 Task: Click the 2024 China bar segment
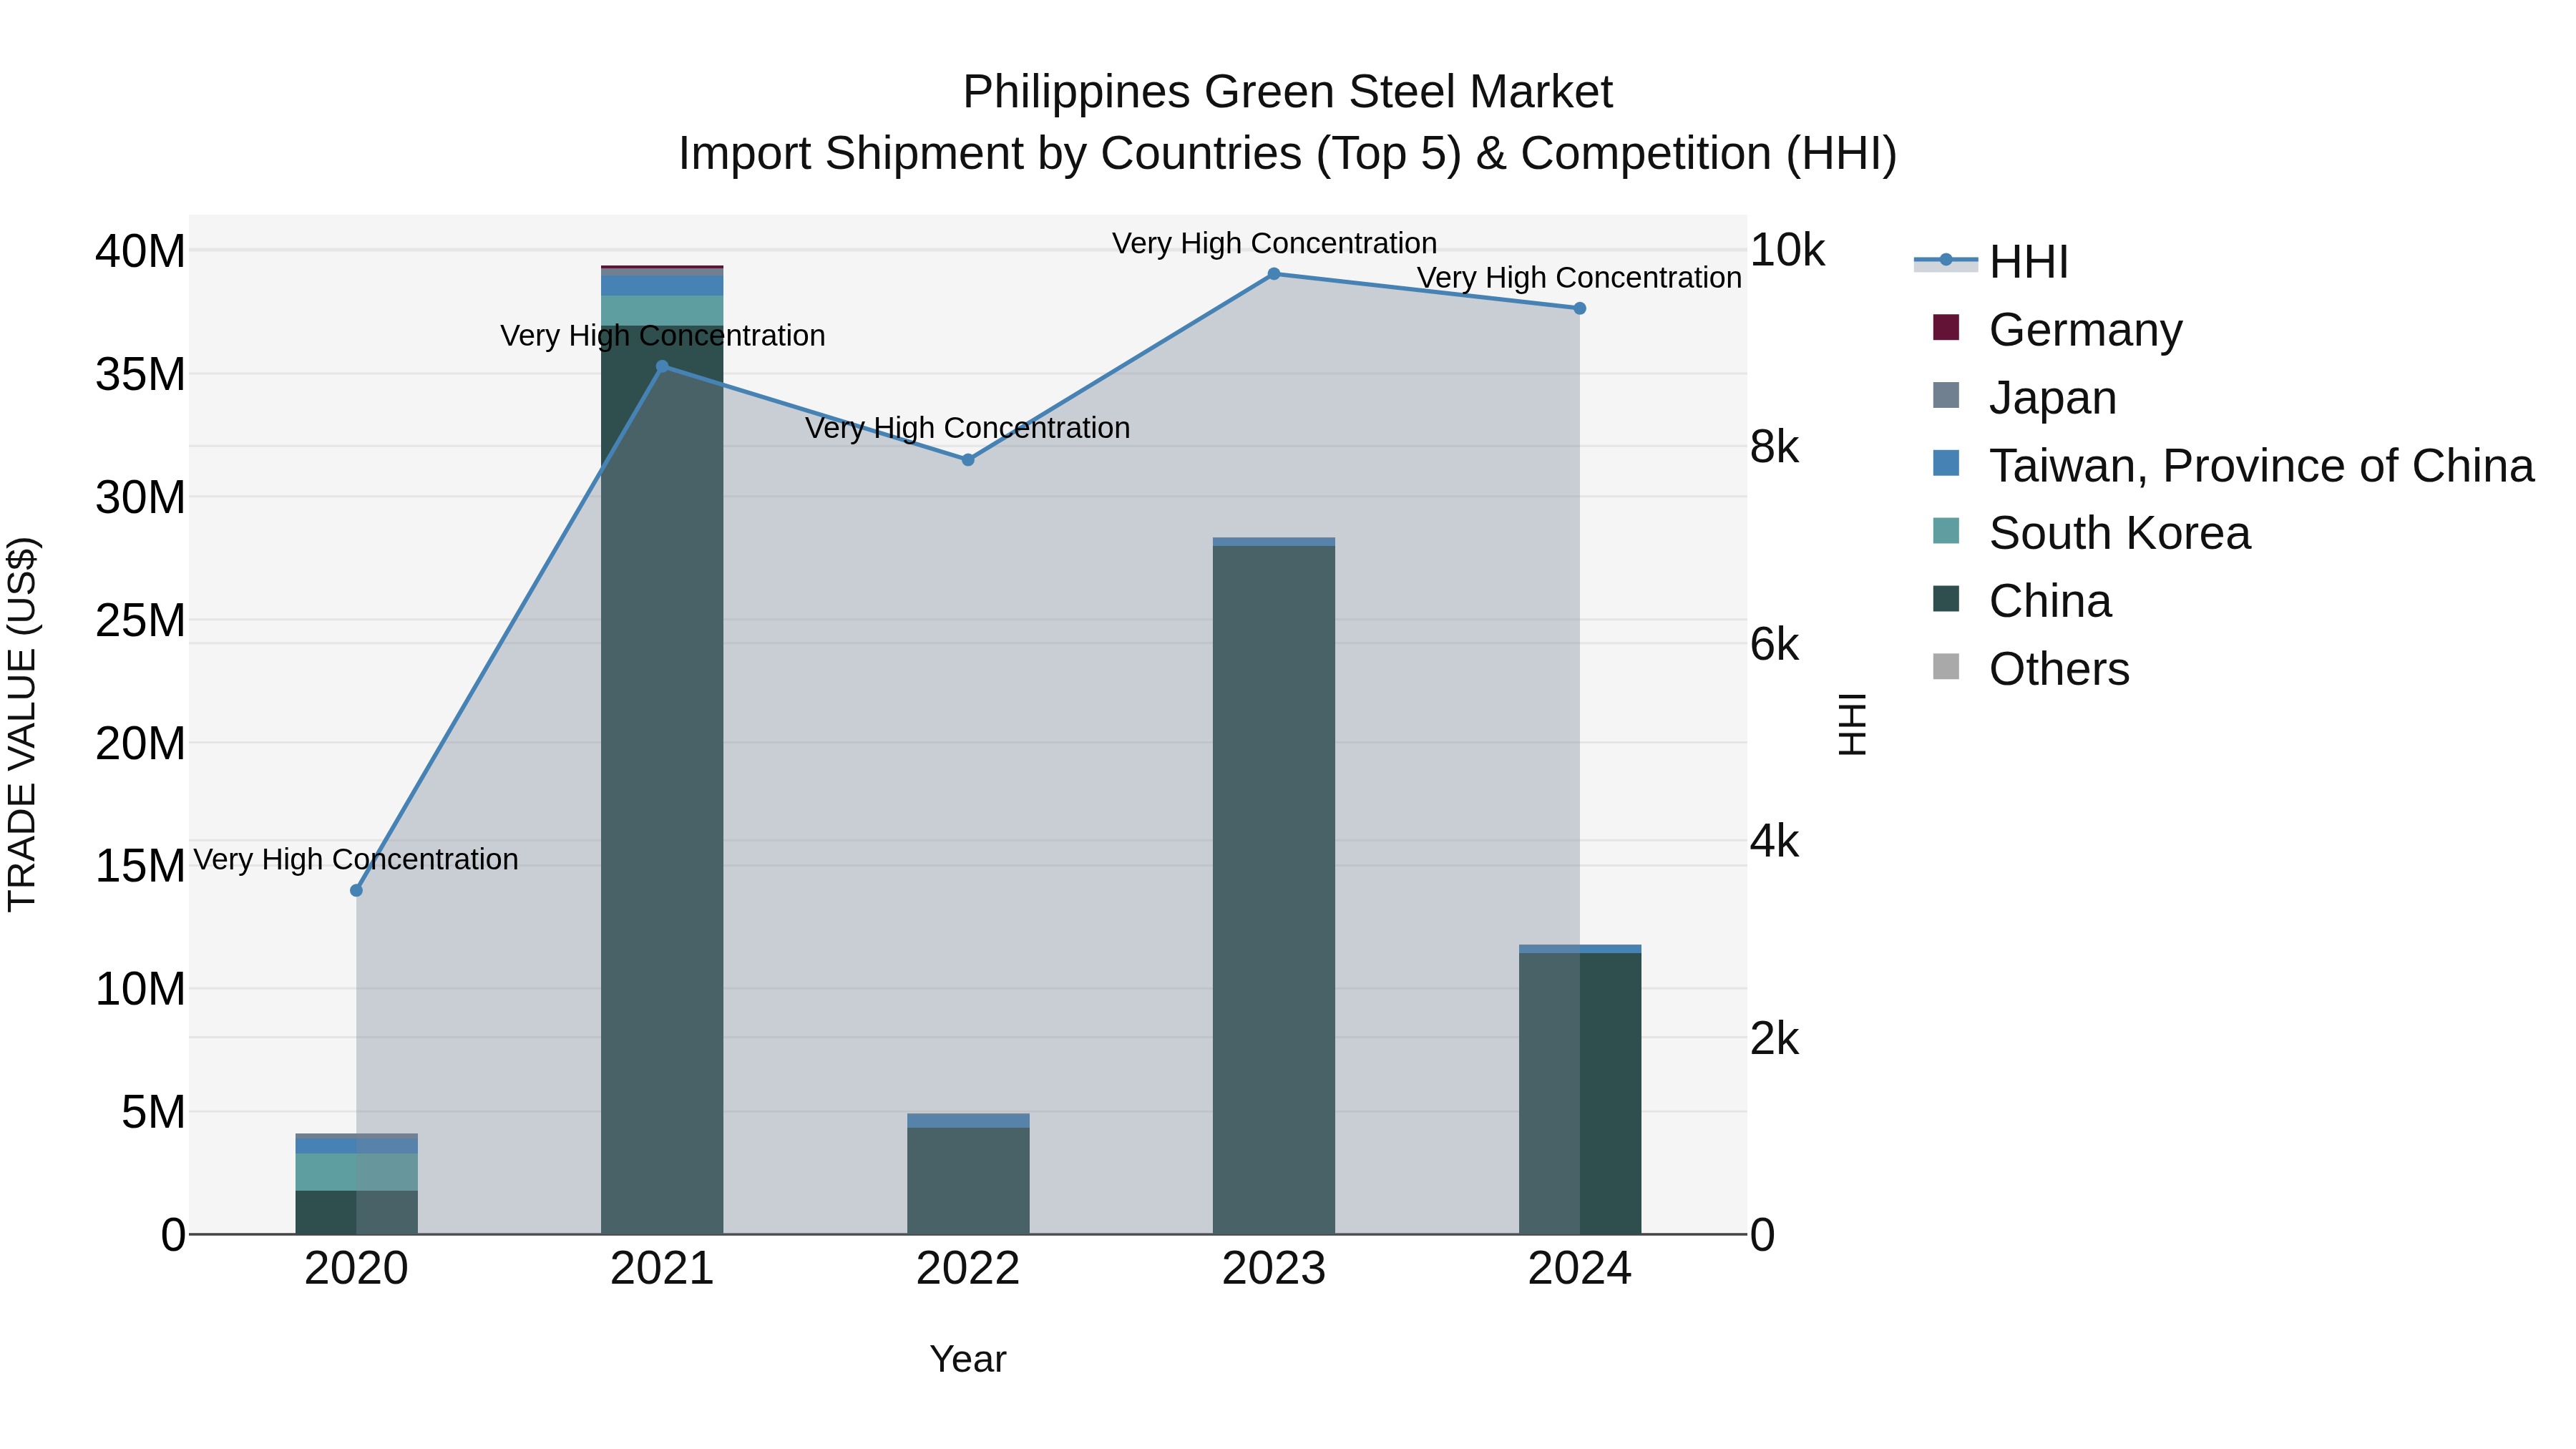1580,1094
